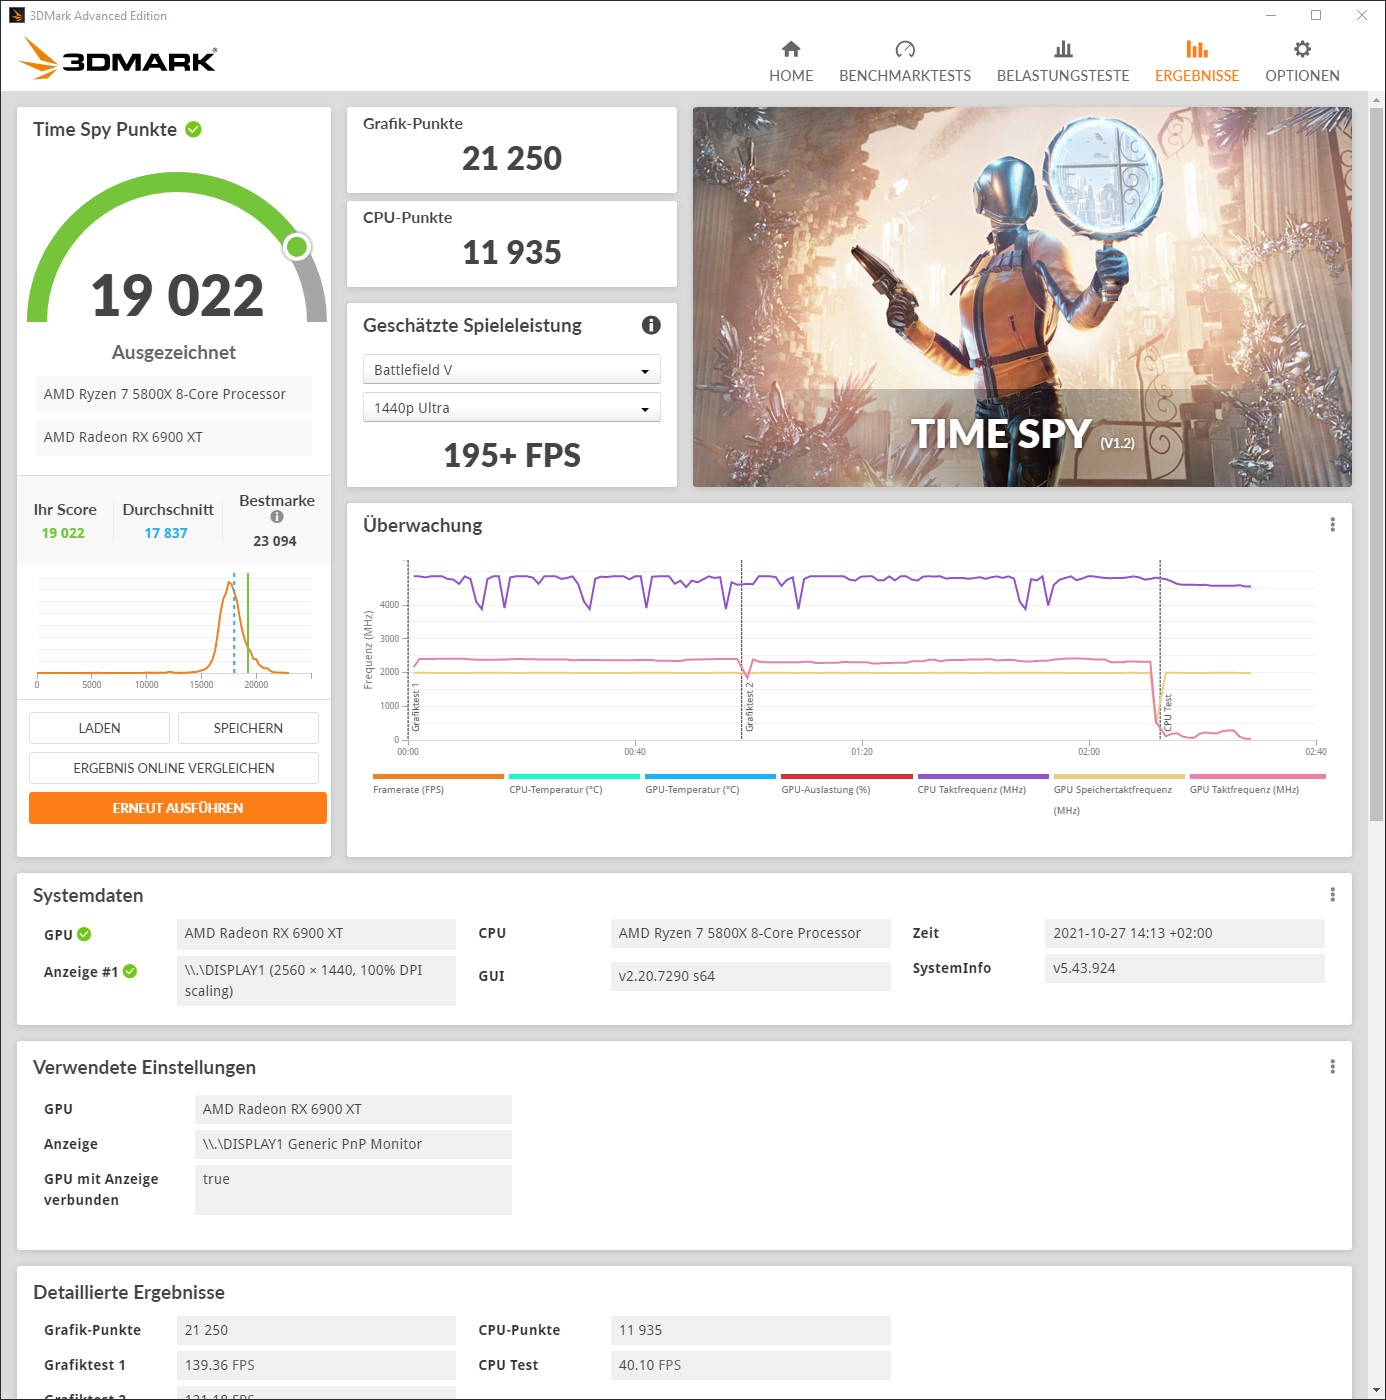Viewport: 1386px width, 1400px height.
Task: Click the Laden button
Action: click(99, 728)
